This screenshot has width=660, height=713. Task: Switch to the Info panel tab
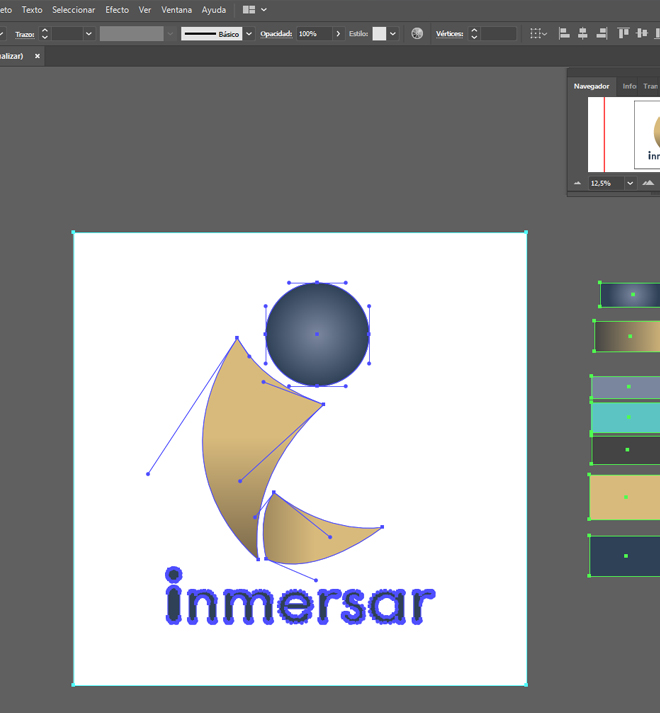(x=629, y=86)
